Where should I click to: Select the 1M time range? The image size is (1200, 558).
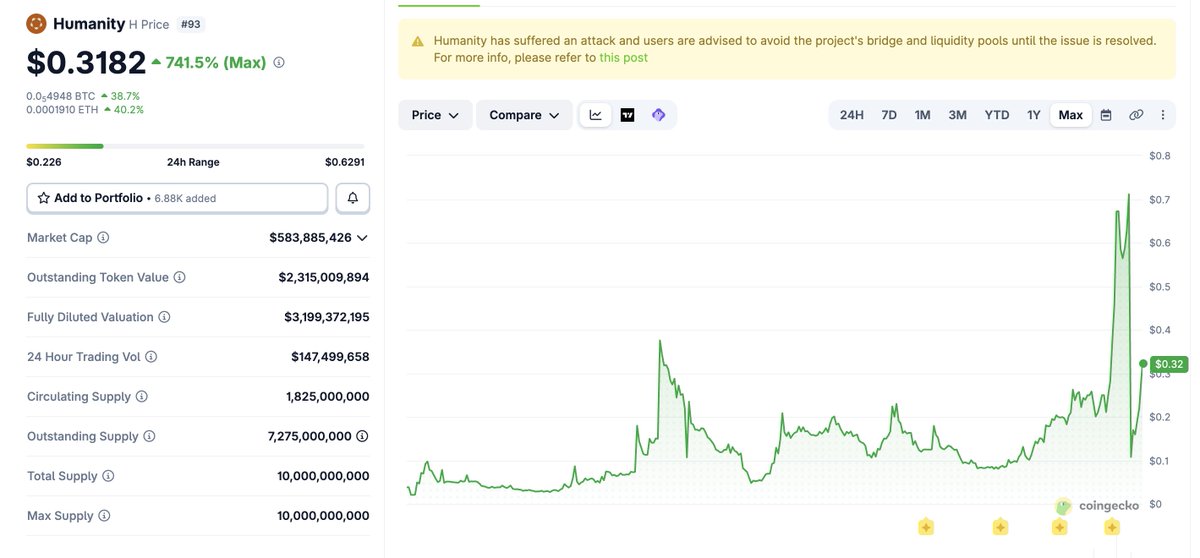coord(922,115)
